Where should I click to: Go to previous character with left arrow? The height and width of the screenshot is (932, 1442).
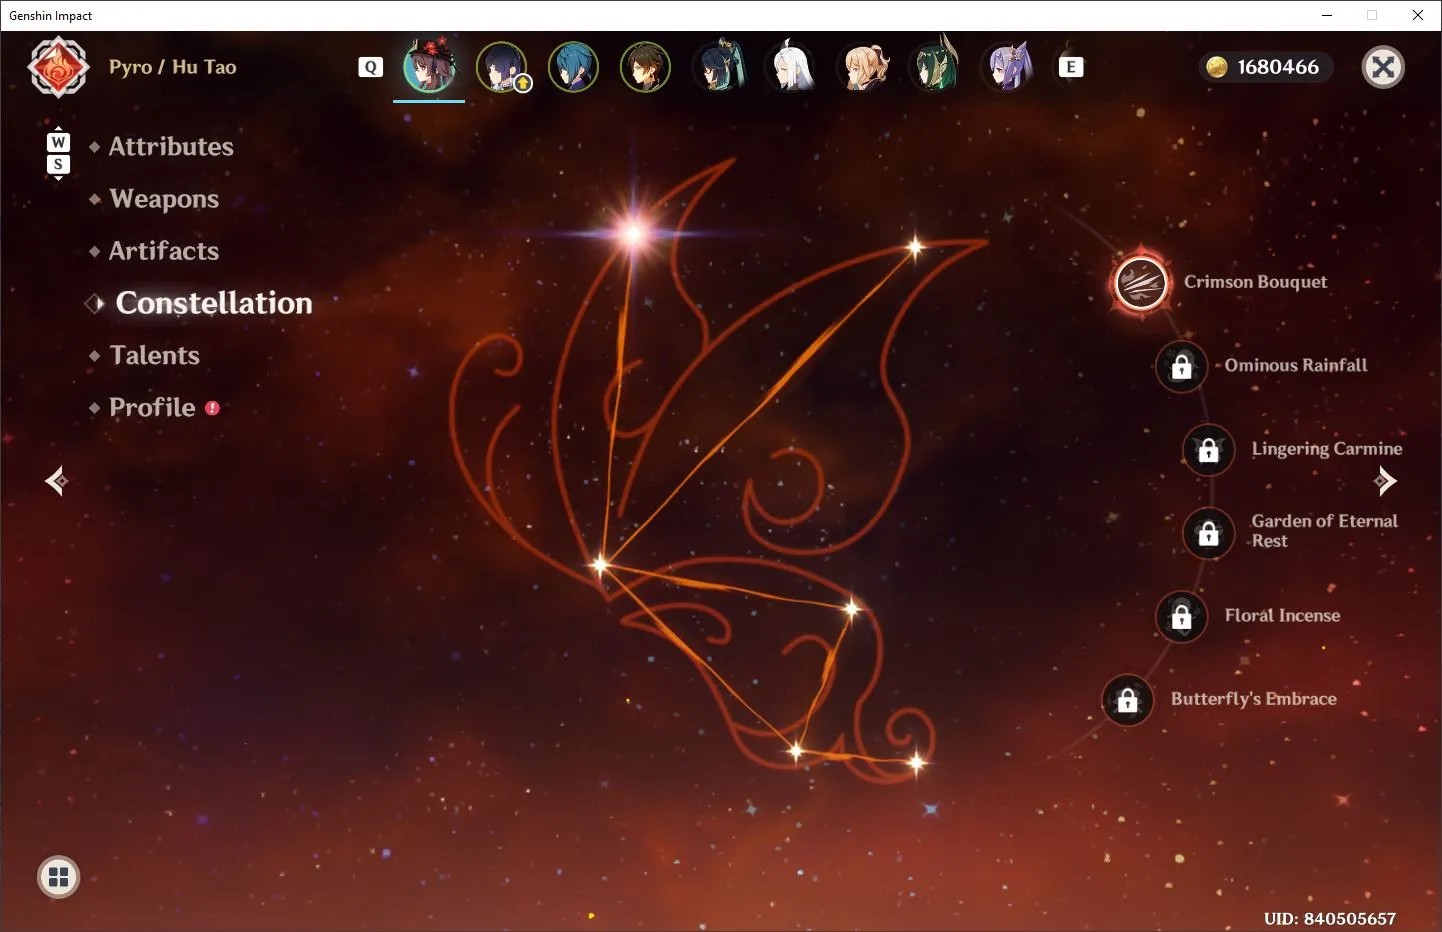coord(57,481)
